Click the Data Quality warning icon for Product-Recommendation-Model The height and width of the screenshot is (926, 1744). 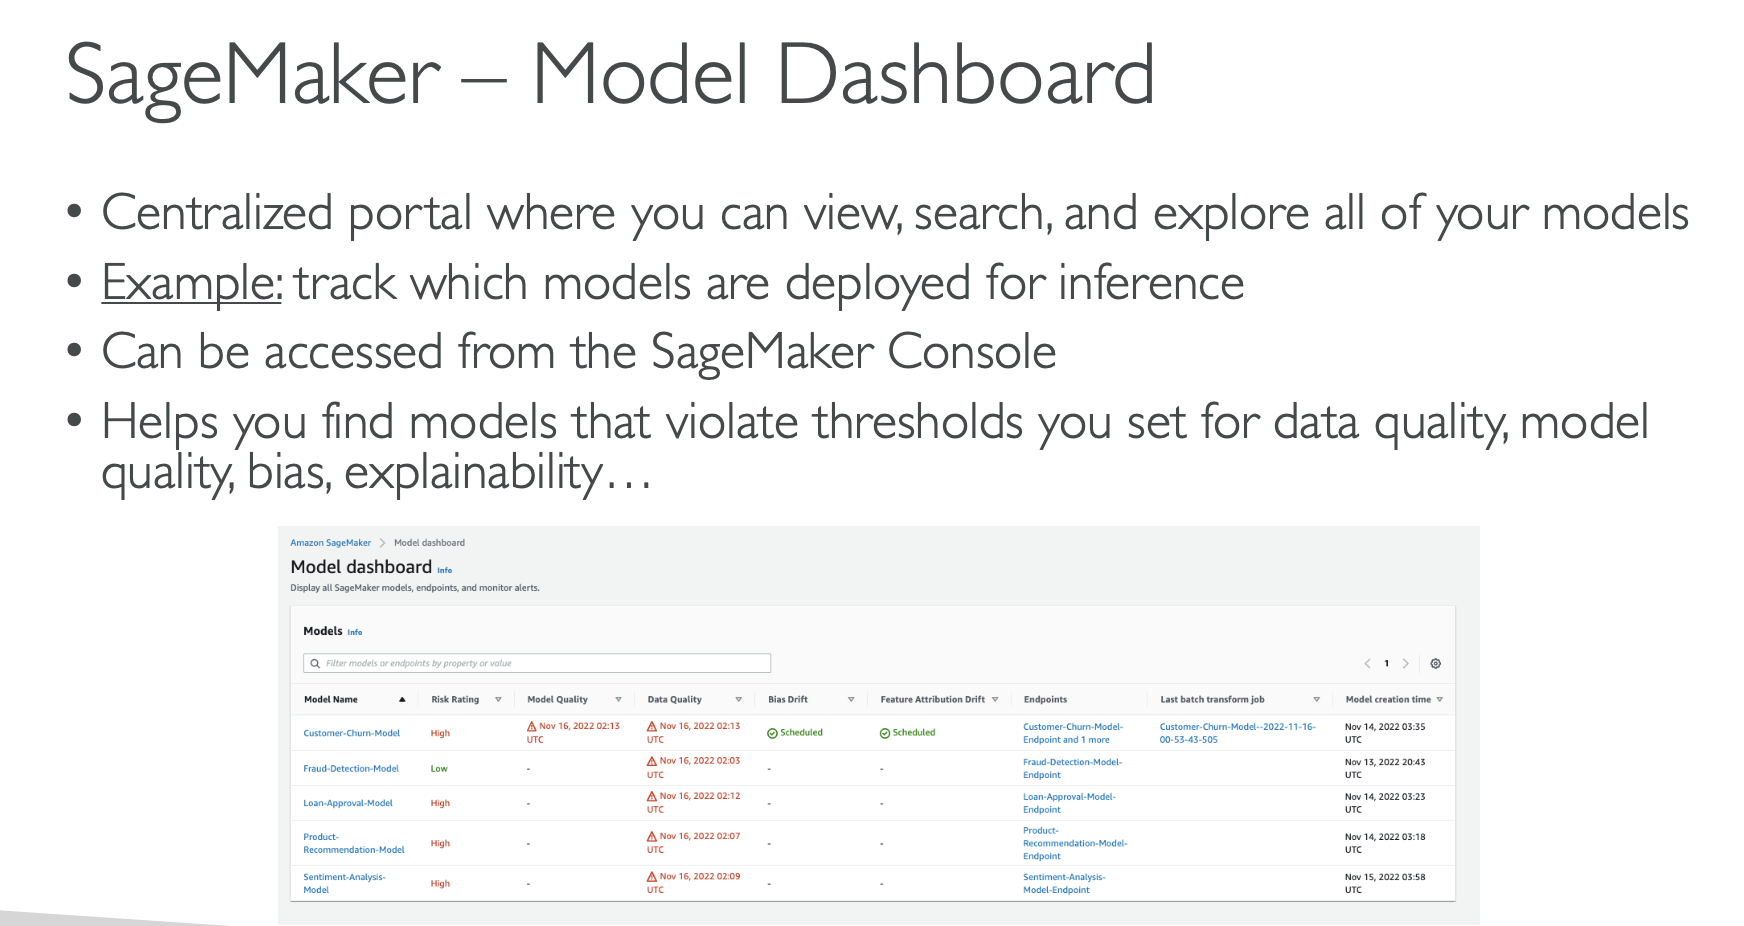pos(652,836)
